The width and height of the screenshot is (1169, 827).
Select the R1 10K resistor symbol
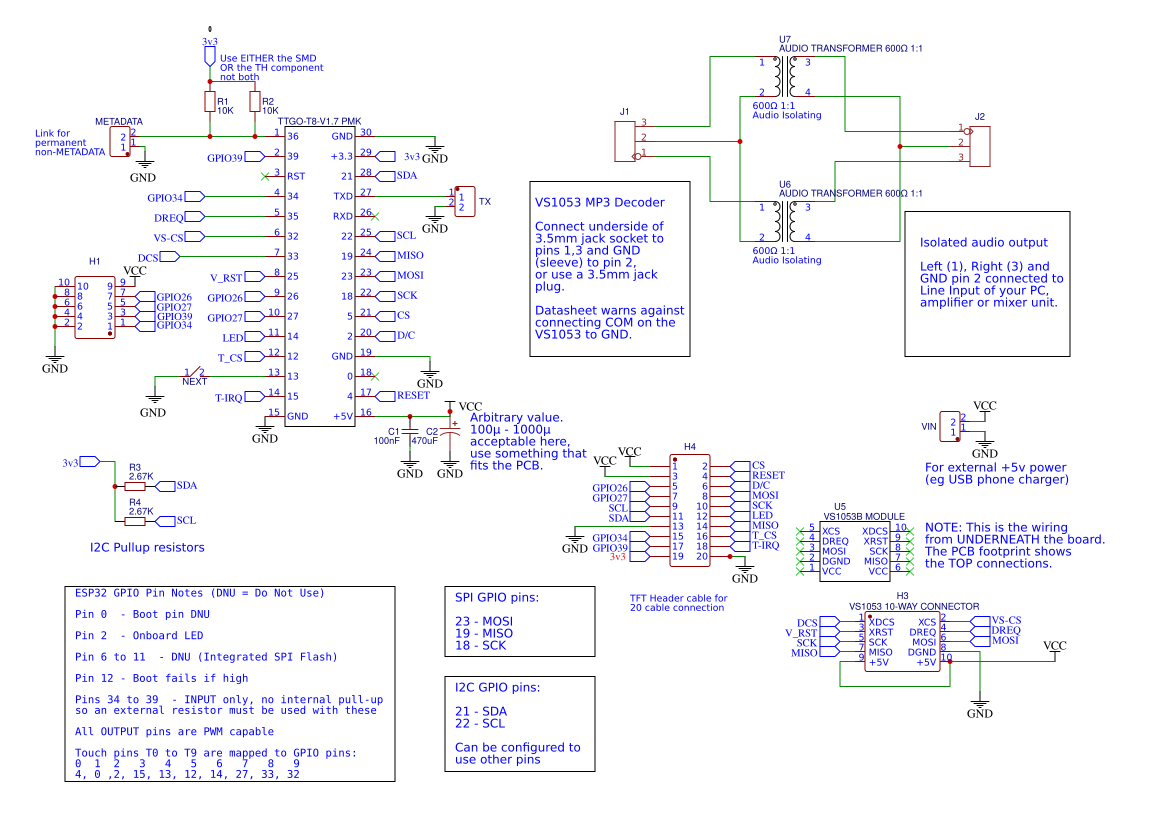(208, 103)
